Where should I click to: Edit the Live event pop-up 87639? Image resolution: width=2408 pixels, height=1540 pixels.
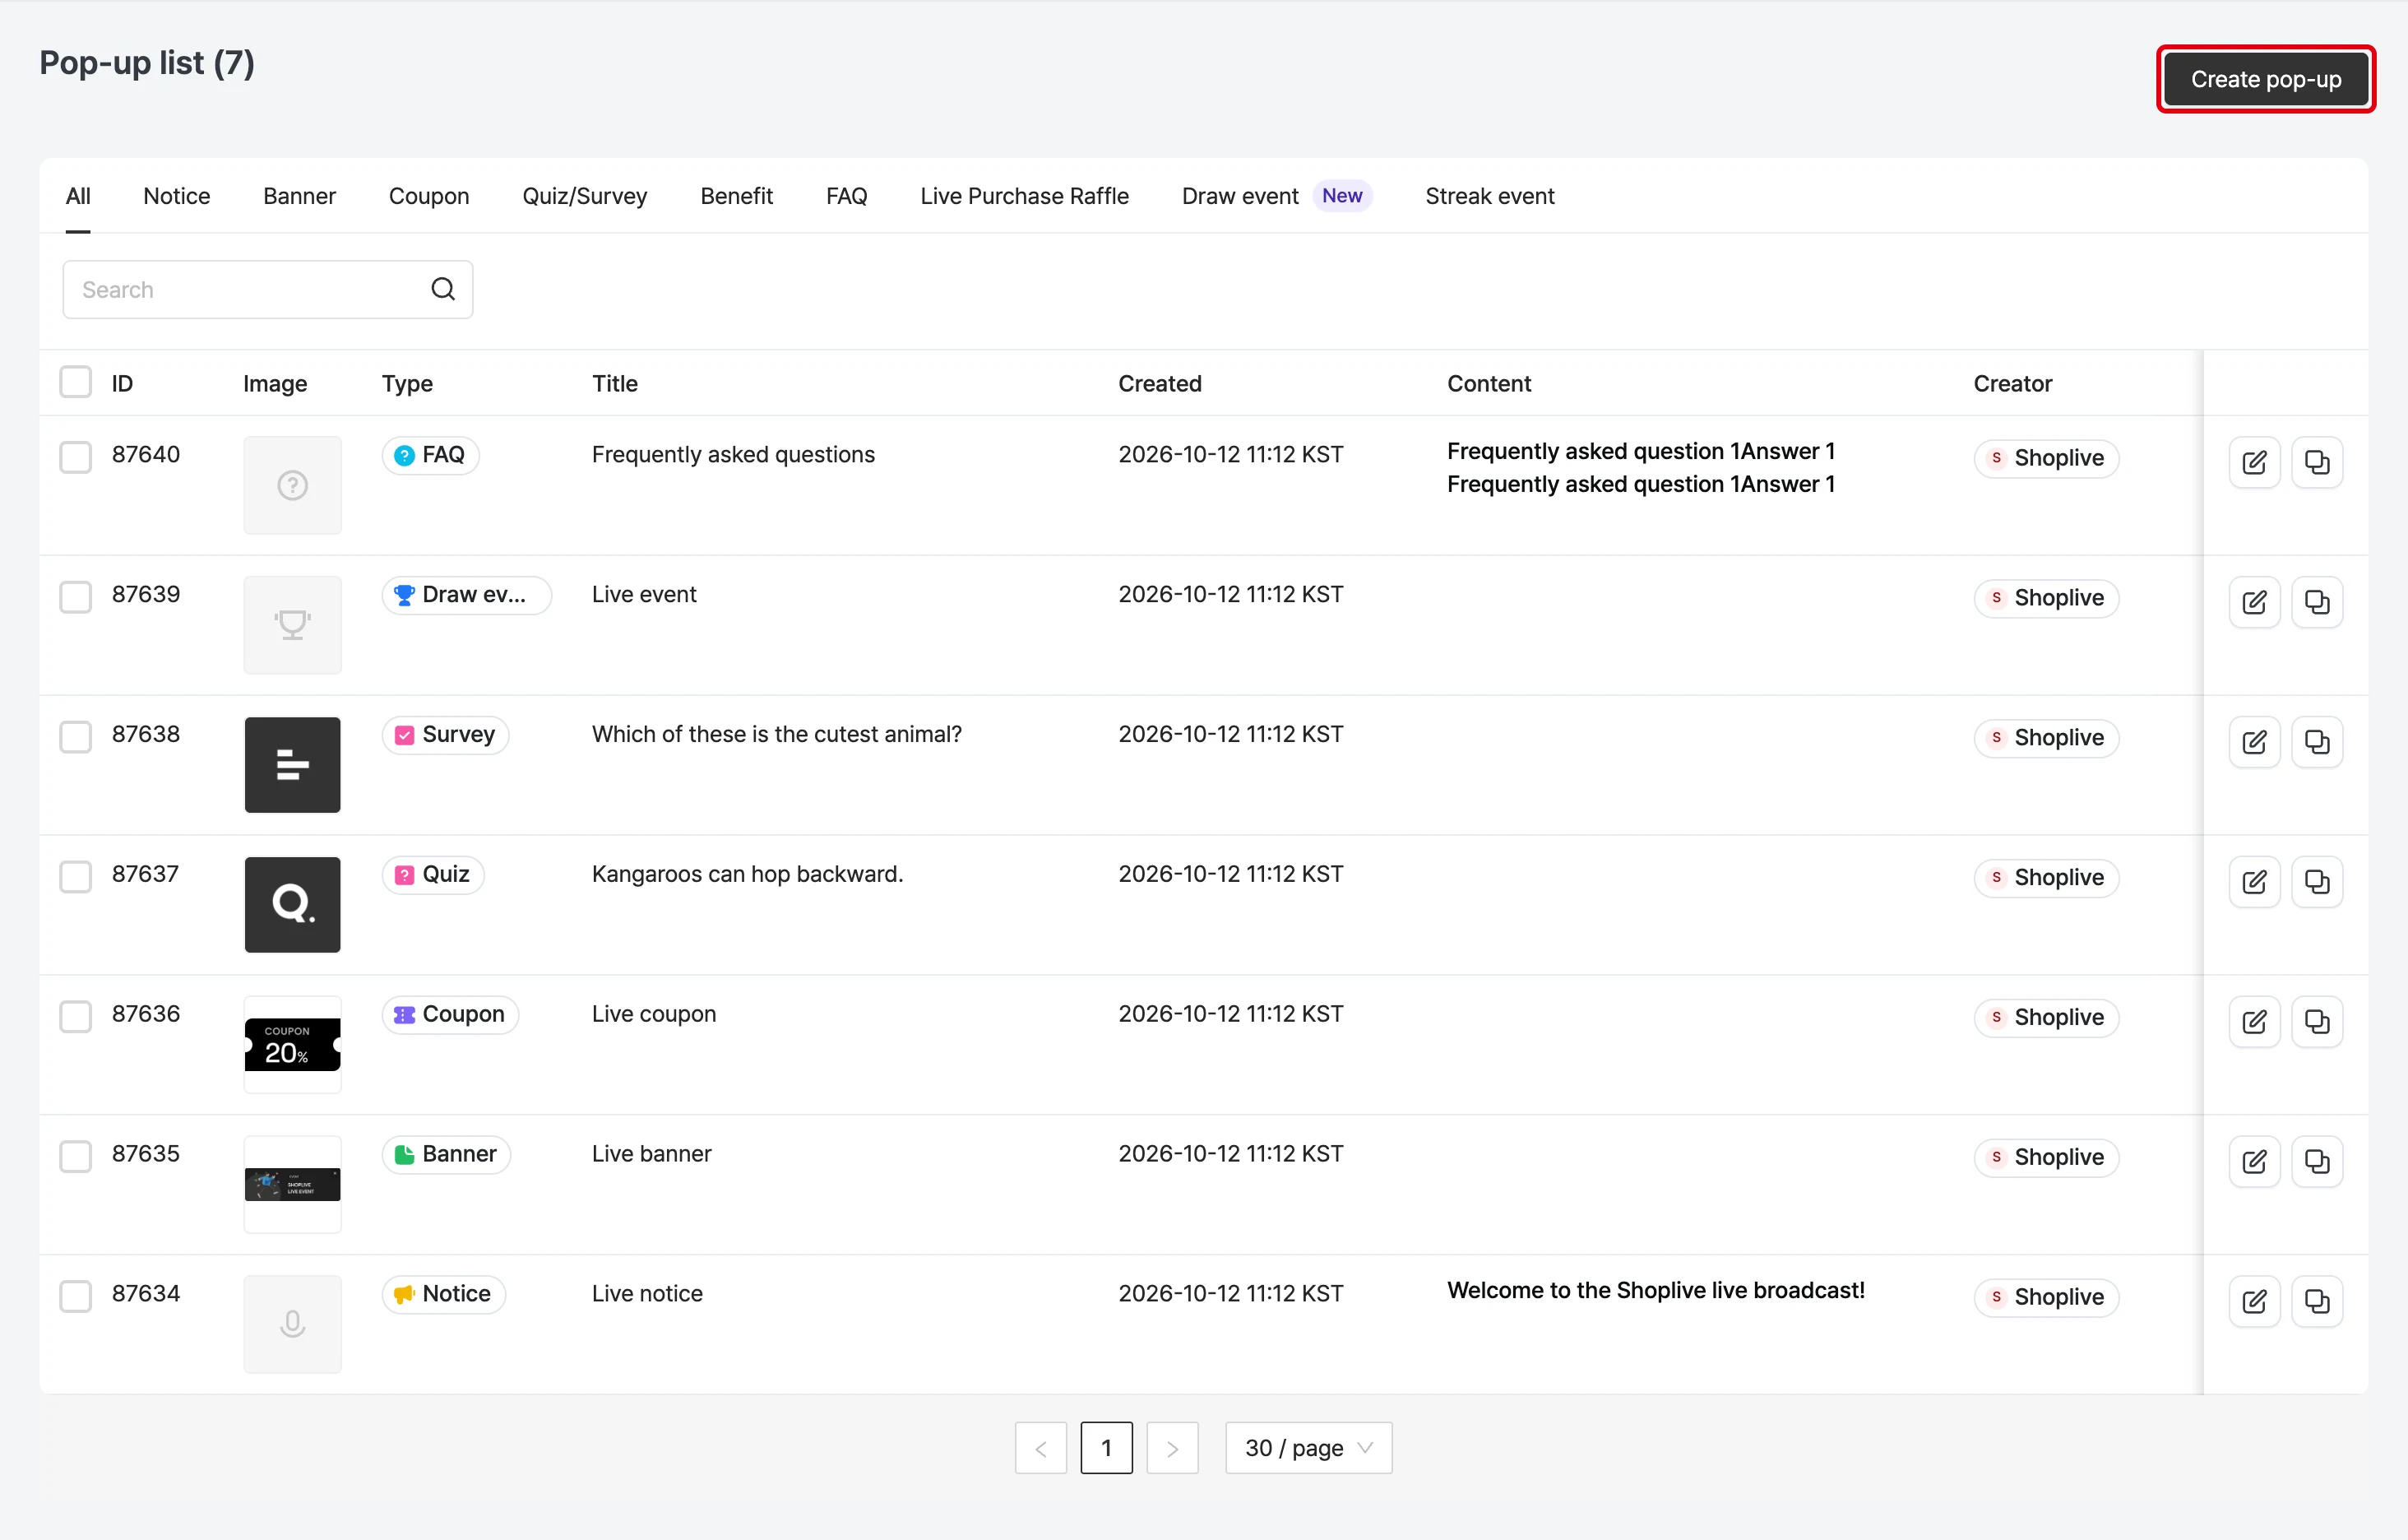(x=2254, y=602)
